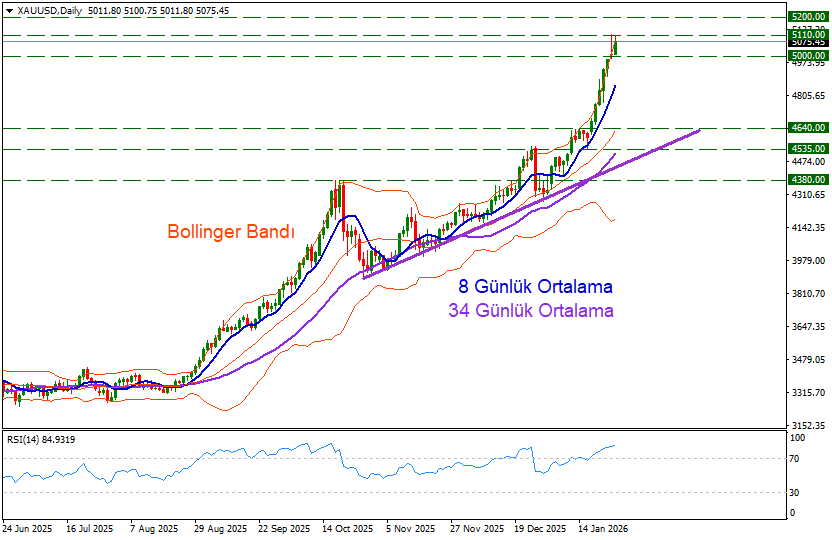The image size is (832, 540).
Task: Select the 4640.00 support level label
Action: [807, 128]
